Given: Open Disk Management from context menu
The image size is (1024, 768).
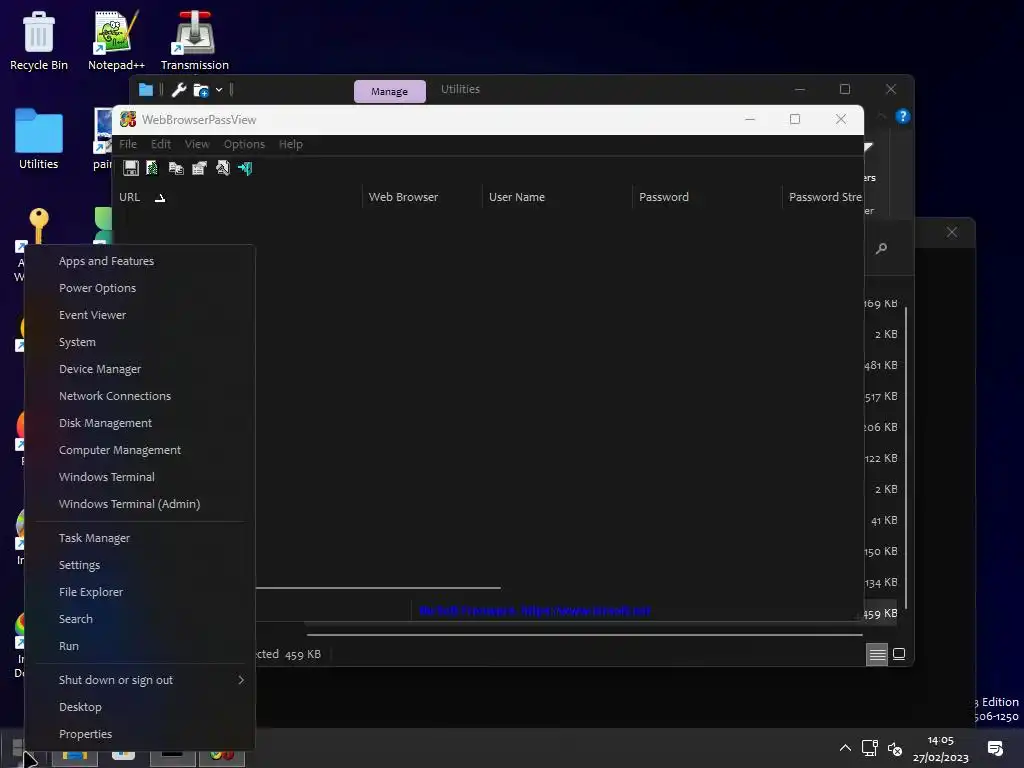Looking at the screenshot, I should pos(139,423).
